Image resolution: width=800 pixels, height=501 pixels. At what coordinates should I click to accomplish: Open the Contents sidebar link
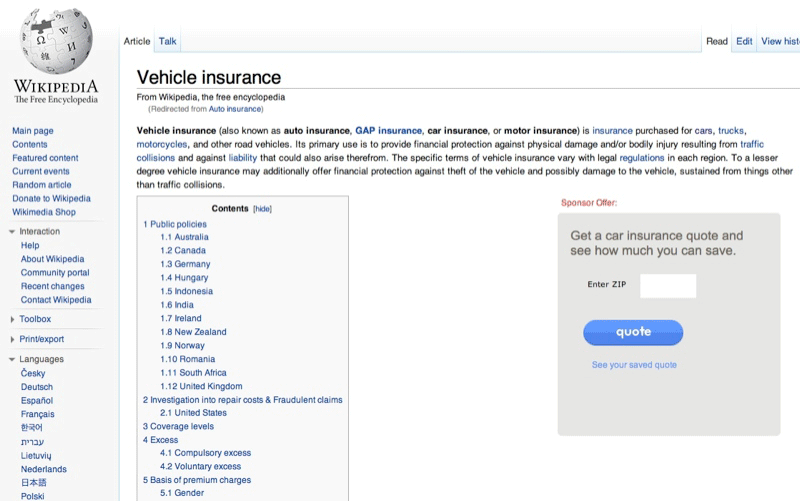click(30, 144)
